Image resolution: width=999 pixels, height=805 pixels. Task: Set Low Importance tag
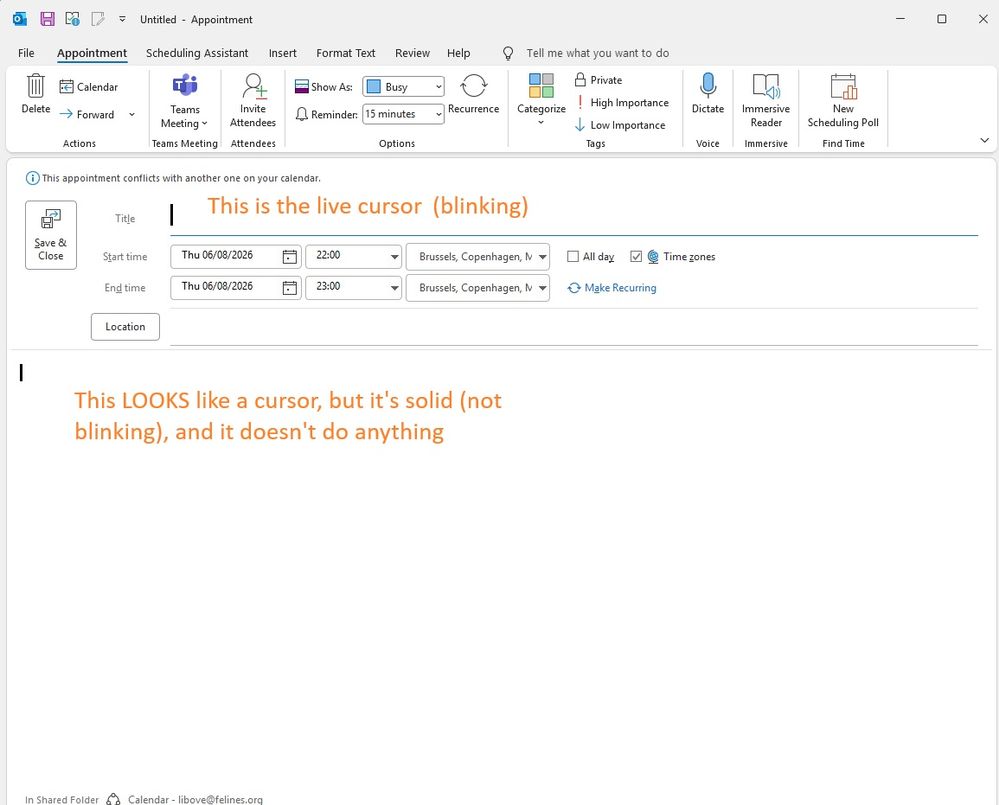[x=620, y=125]
